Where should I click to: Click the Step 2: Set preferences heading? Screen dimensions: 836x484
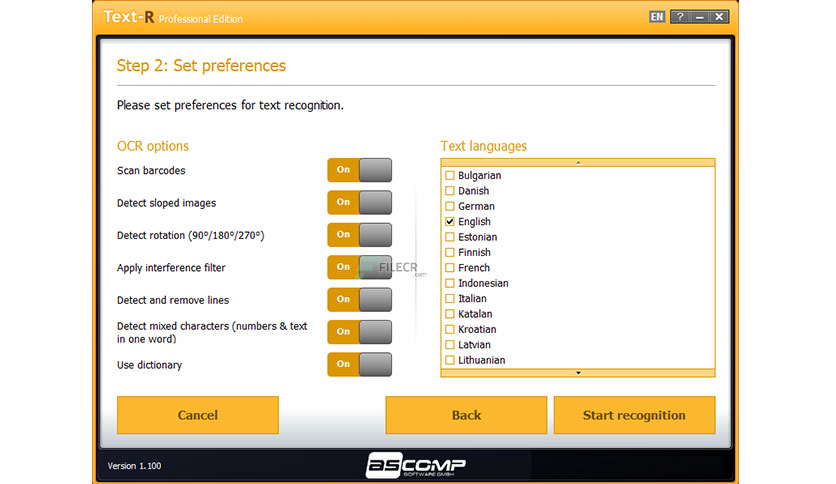[202, 66]
